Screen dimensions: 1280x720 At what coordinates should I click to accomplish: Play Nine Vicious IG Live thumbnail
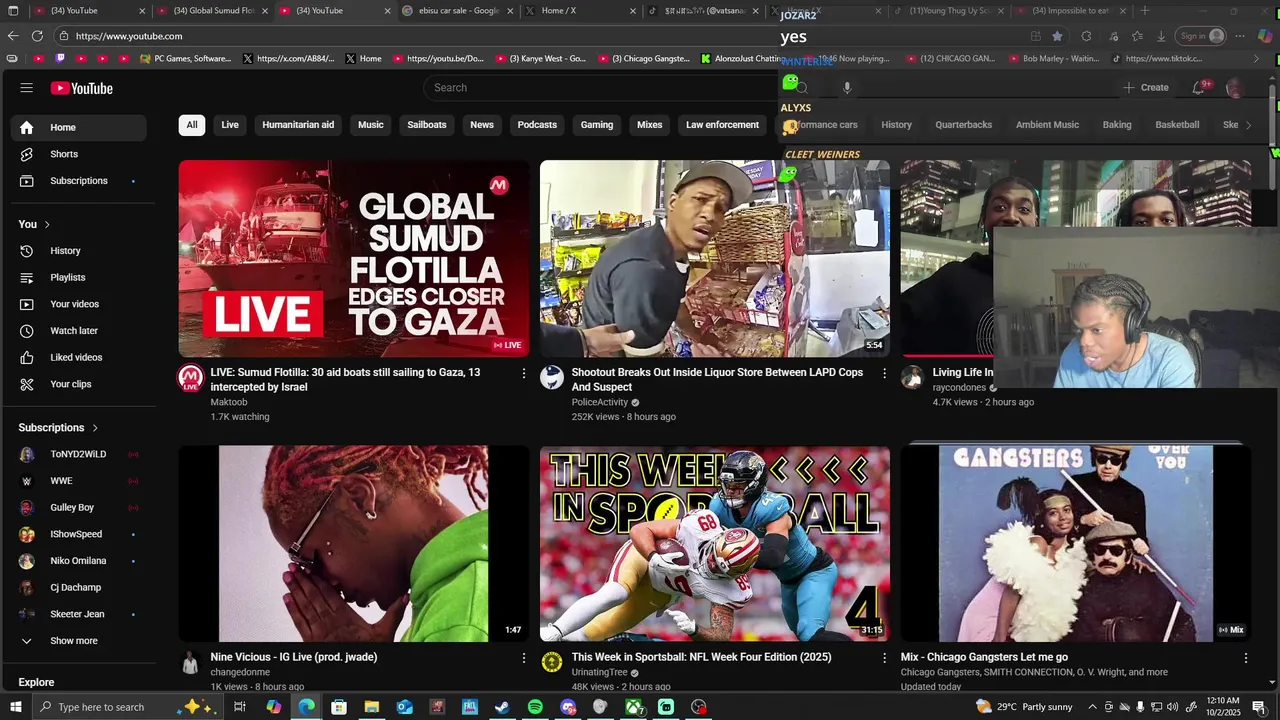(354, 544)
